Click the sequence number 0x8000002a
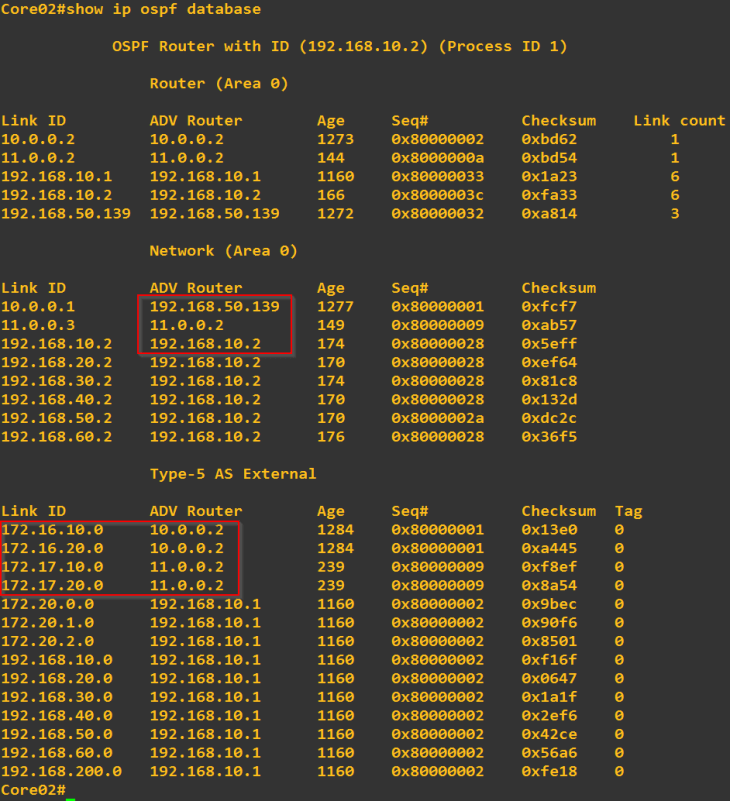The image size is (730, 801). pos(437,418)
